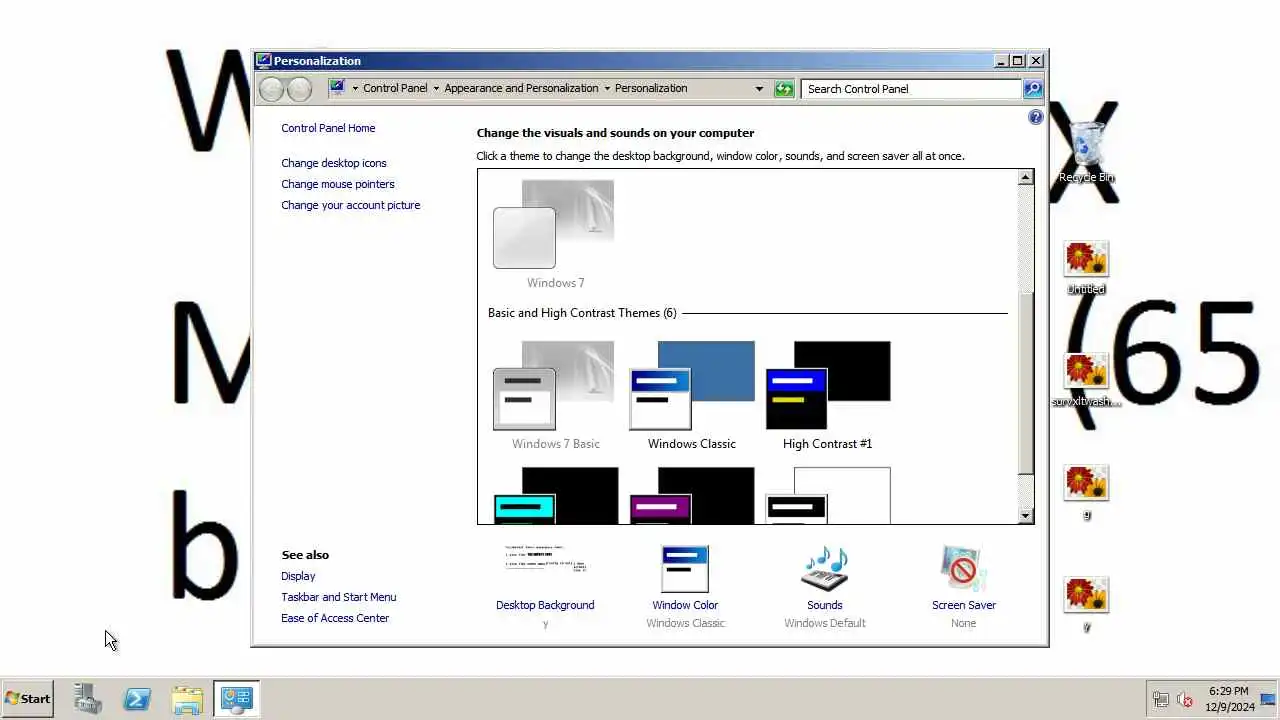Image resolution: width=1280 pixels, height=720 pixels.
Task: Select the cyan-titled high contrast theme
Action: tap(555, 496)
